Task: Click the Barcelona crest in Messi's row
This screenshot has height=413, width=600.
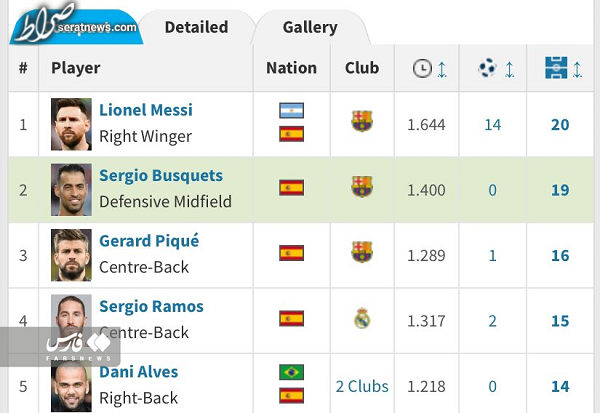Action: click(x=362, y=121)
